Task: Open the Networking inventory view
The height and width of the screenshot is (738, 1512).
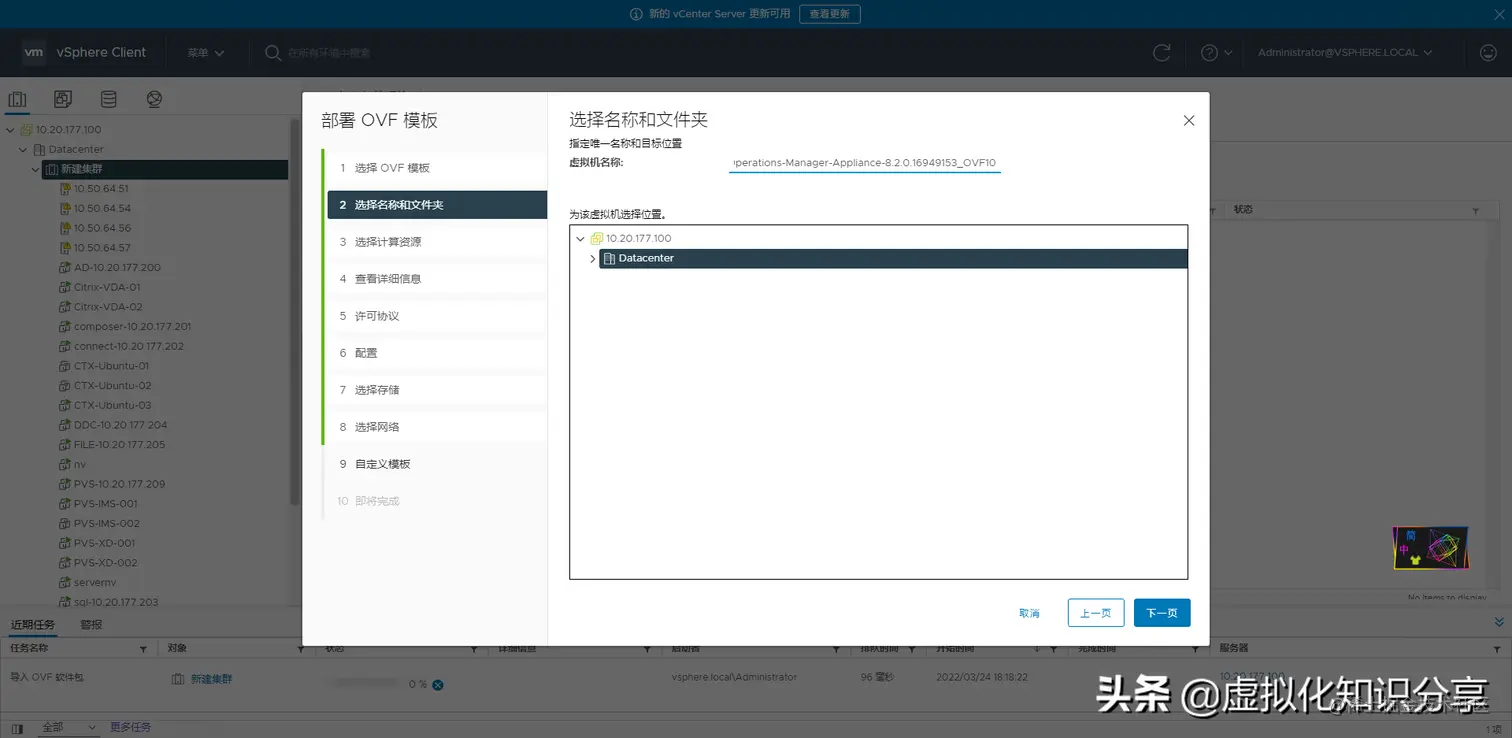Action: [x=154, y=99]
